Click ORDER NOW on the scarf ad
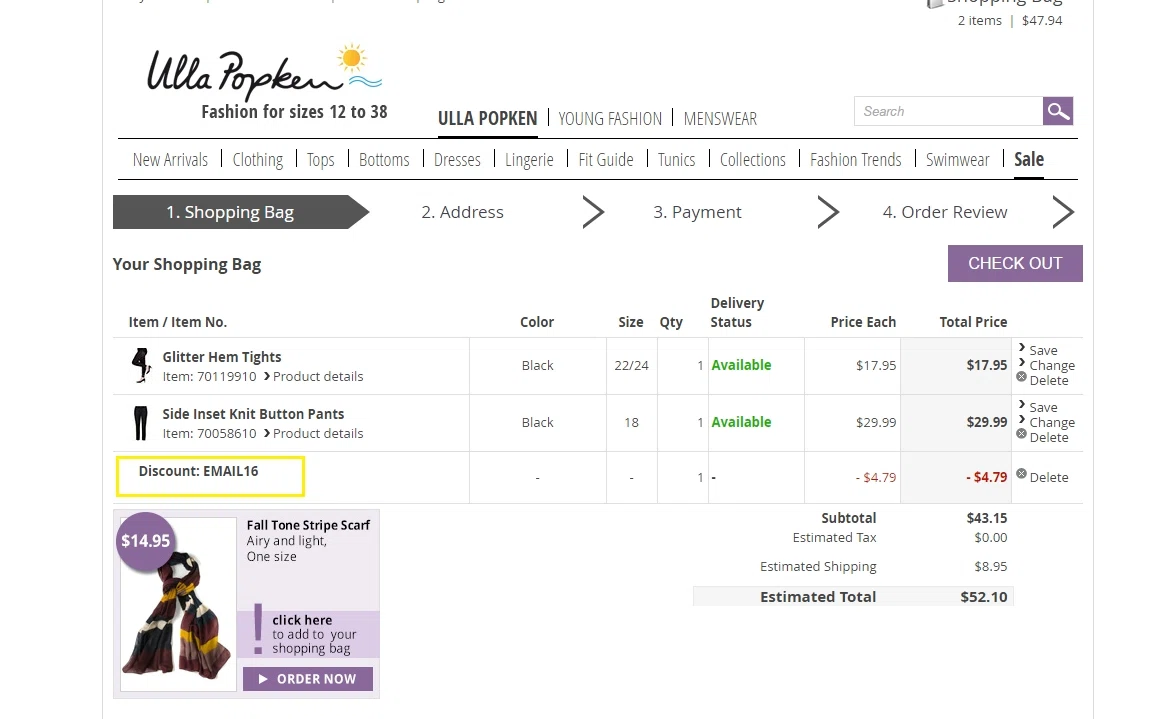The height and width of the screenshot is (719, 1169). (x=308, y=679)
